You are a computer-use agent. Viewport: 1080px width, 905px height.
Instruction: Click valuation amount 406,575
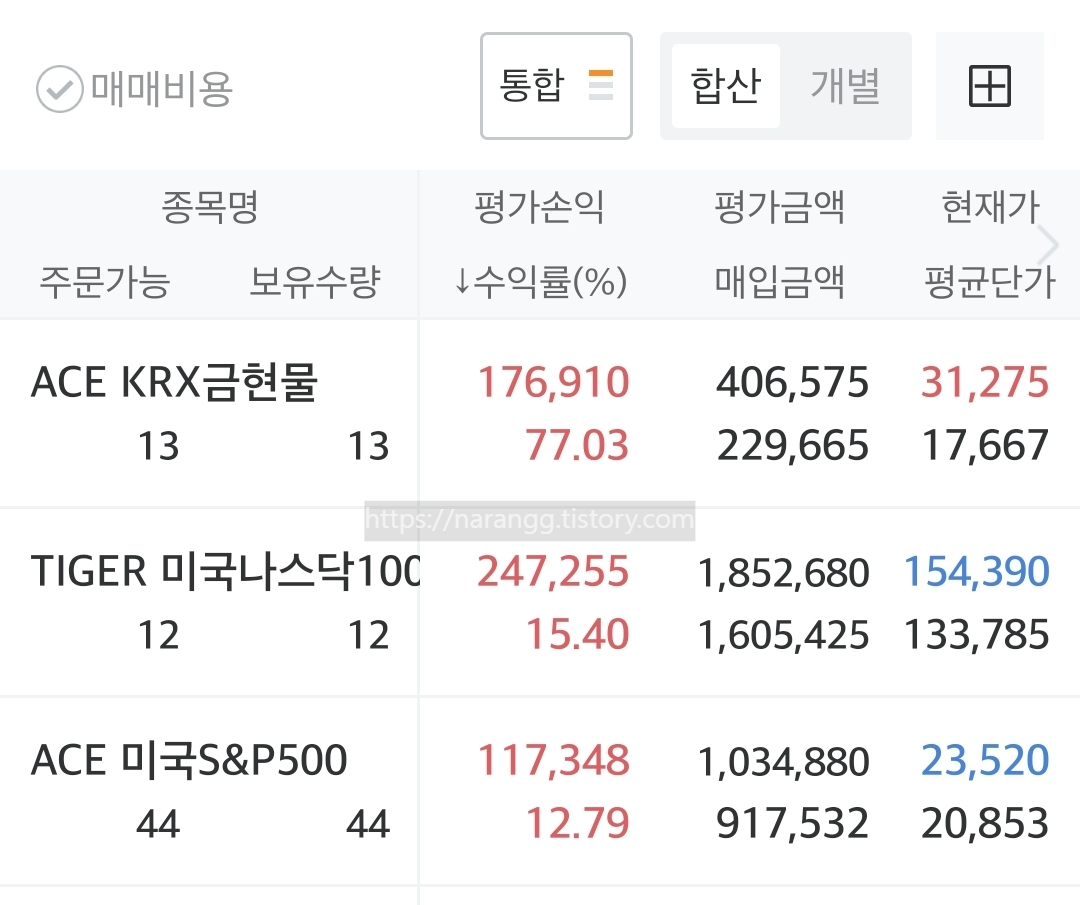point(793,382)
